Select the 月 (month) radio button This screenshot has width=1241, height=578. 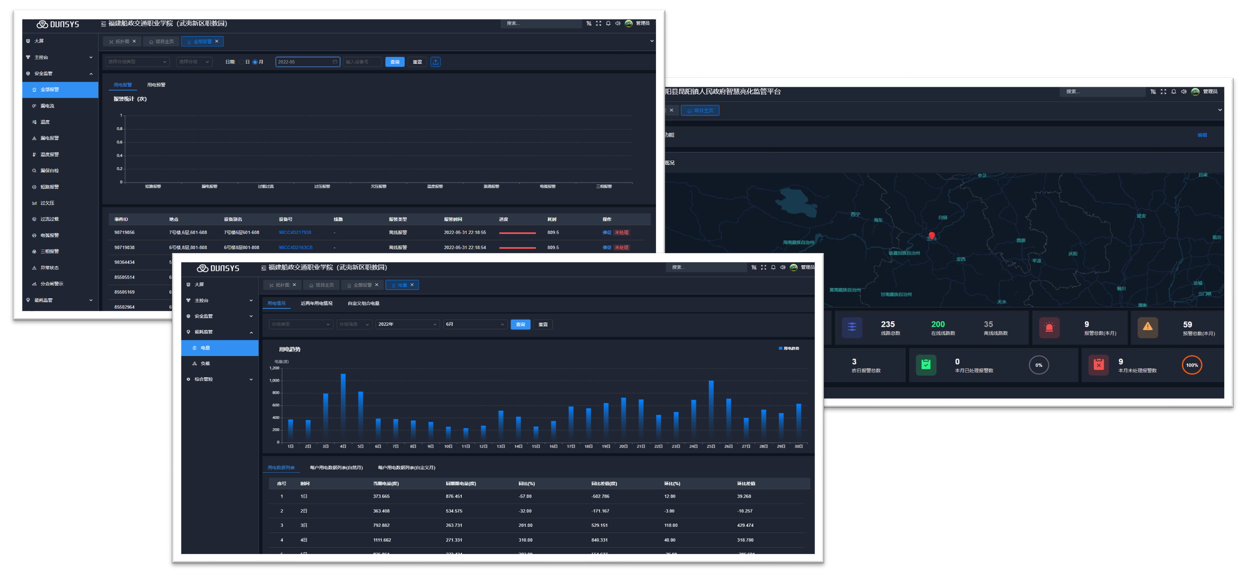coord(256,62)
